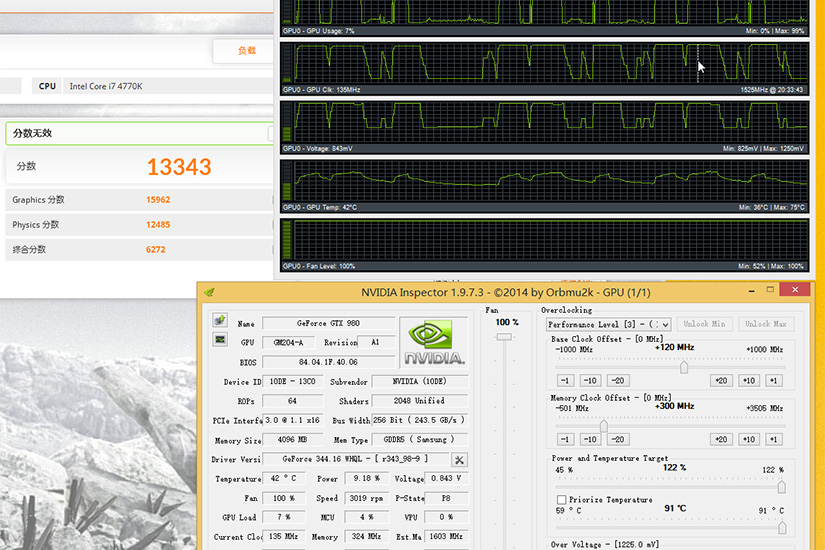The height and width of the screenshot is (550, 825).
Task: Click the upload screenshot icon beside Name
Action: coord(220,320)
